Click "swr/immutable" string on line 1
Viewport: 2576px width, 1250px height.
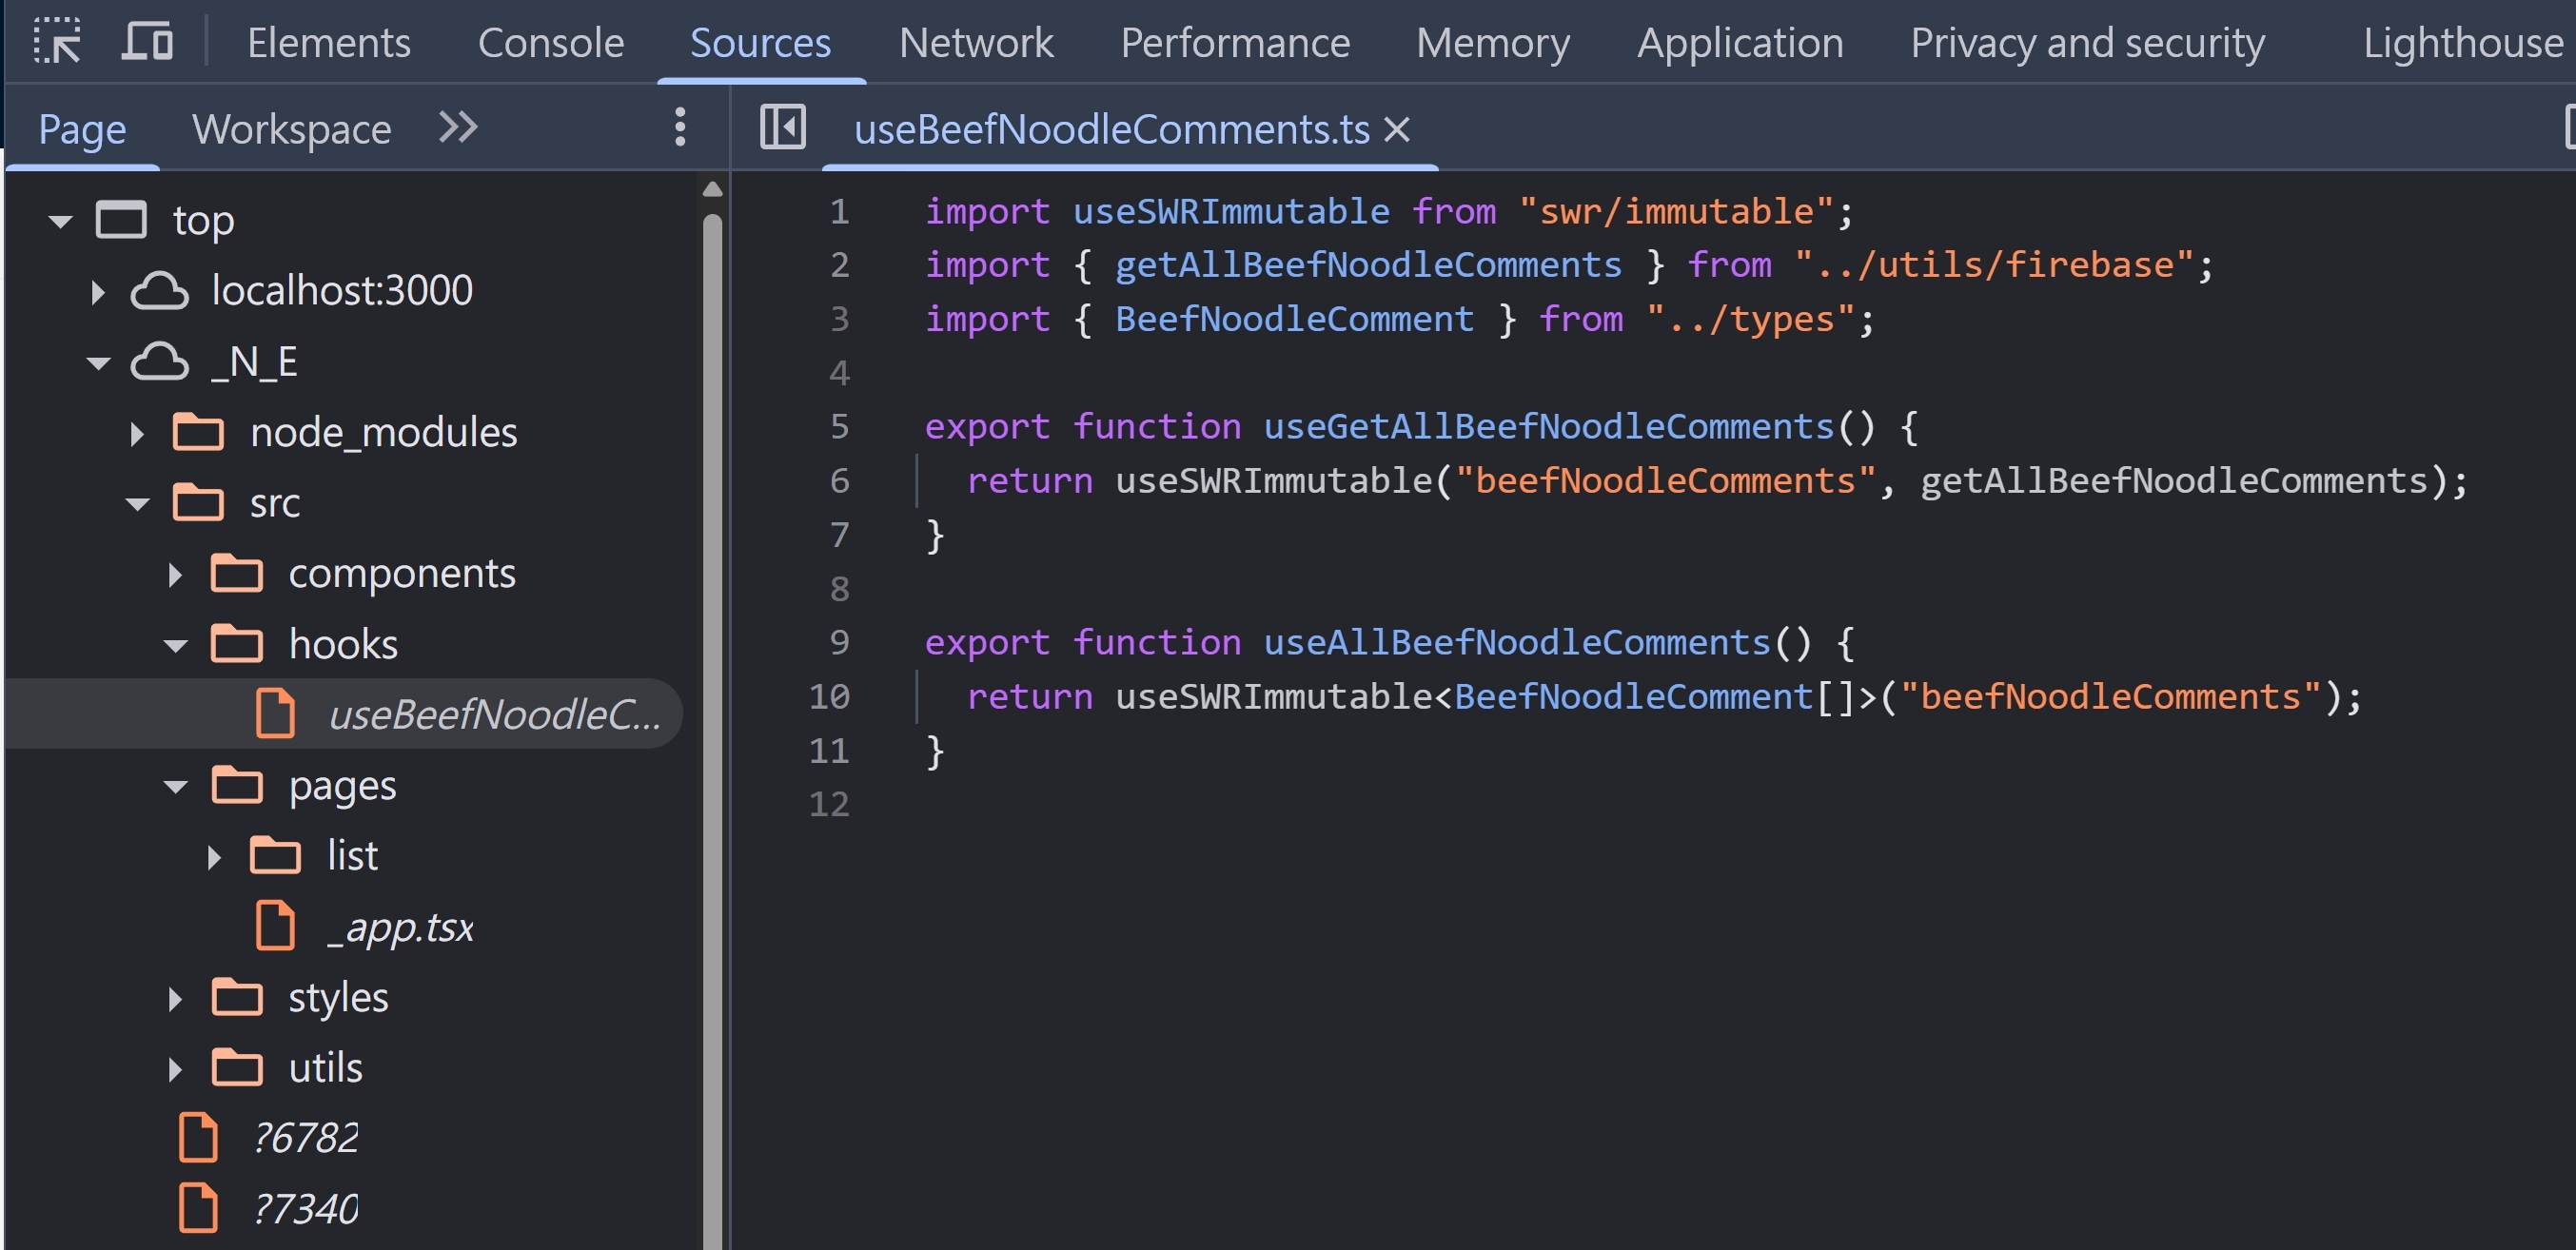[x=1675, y=211]
